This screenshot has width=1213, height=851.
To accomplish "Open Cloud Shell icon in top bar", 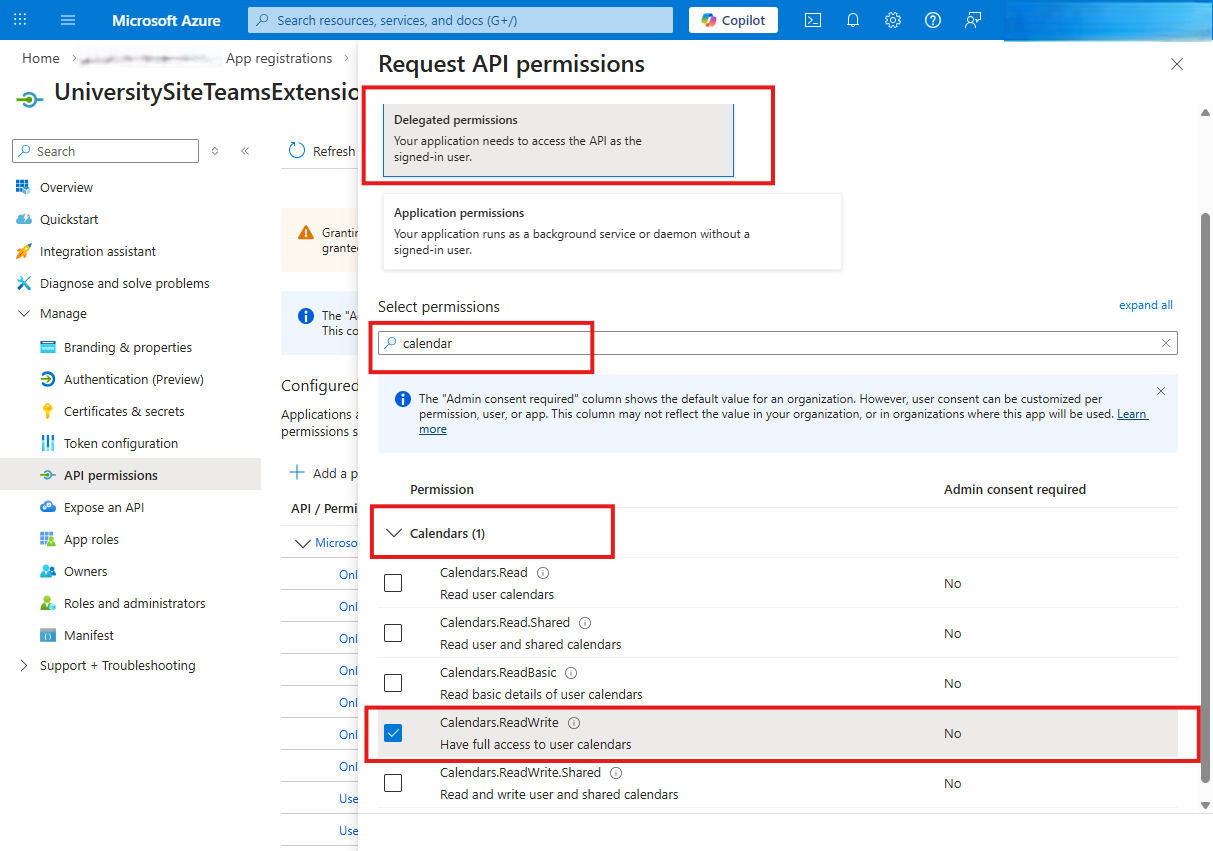I will point(813,20).
